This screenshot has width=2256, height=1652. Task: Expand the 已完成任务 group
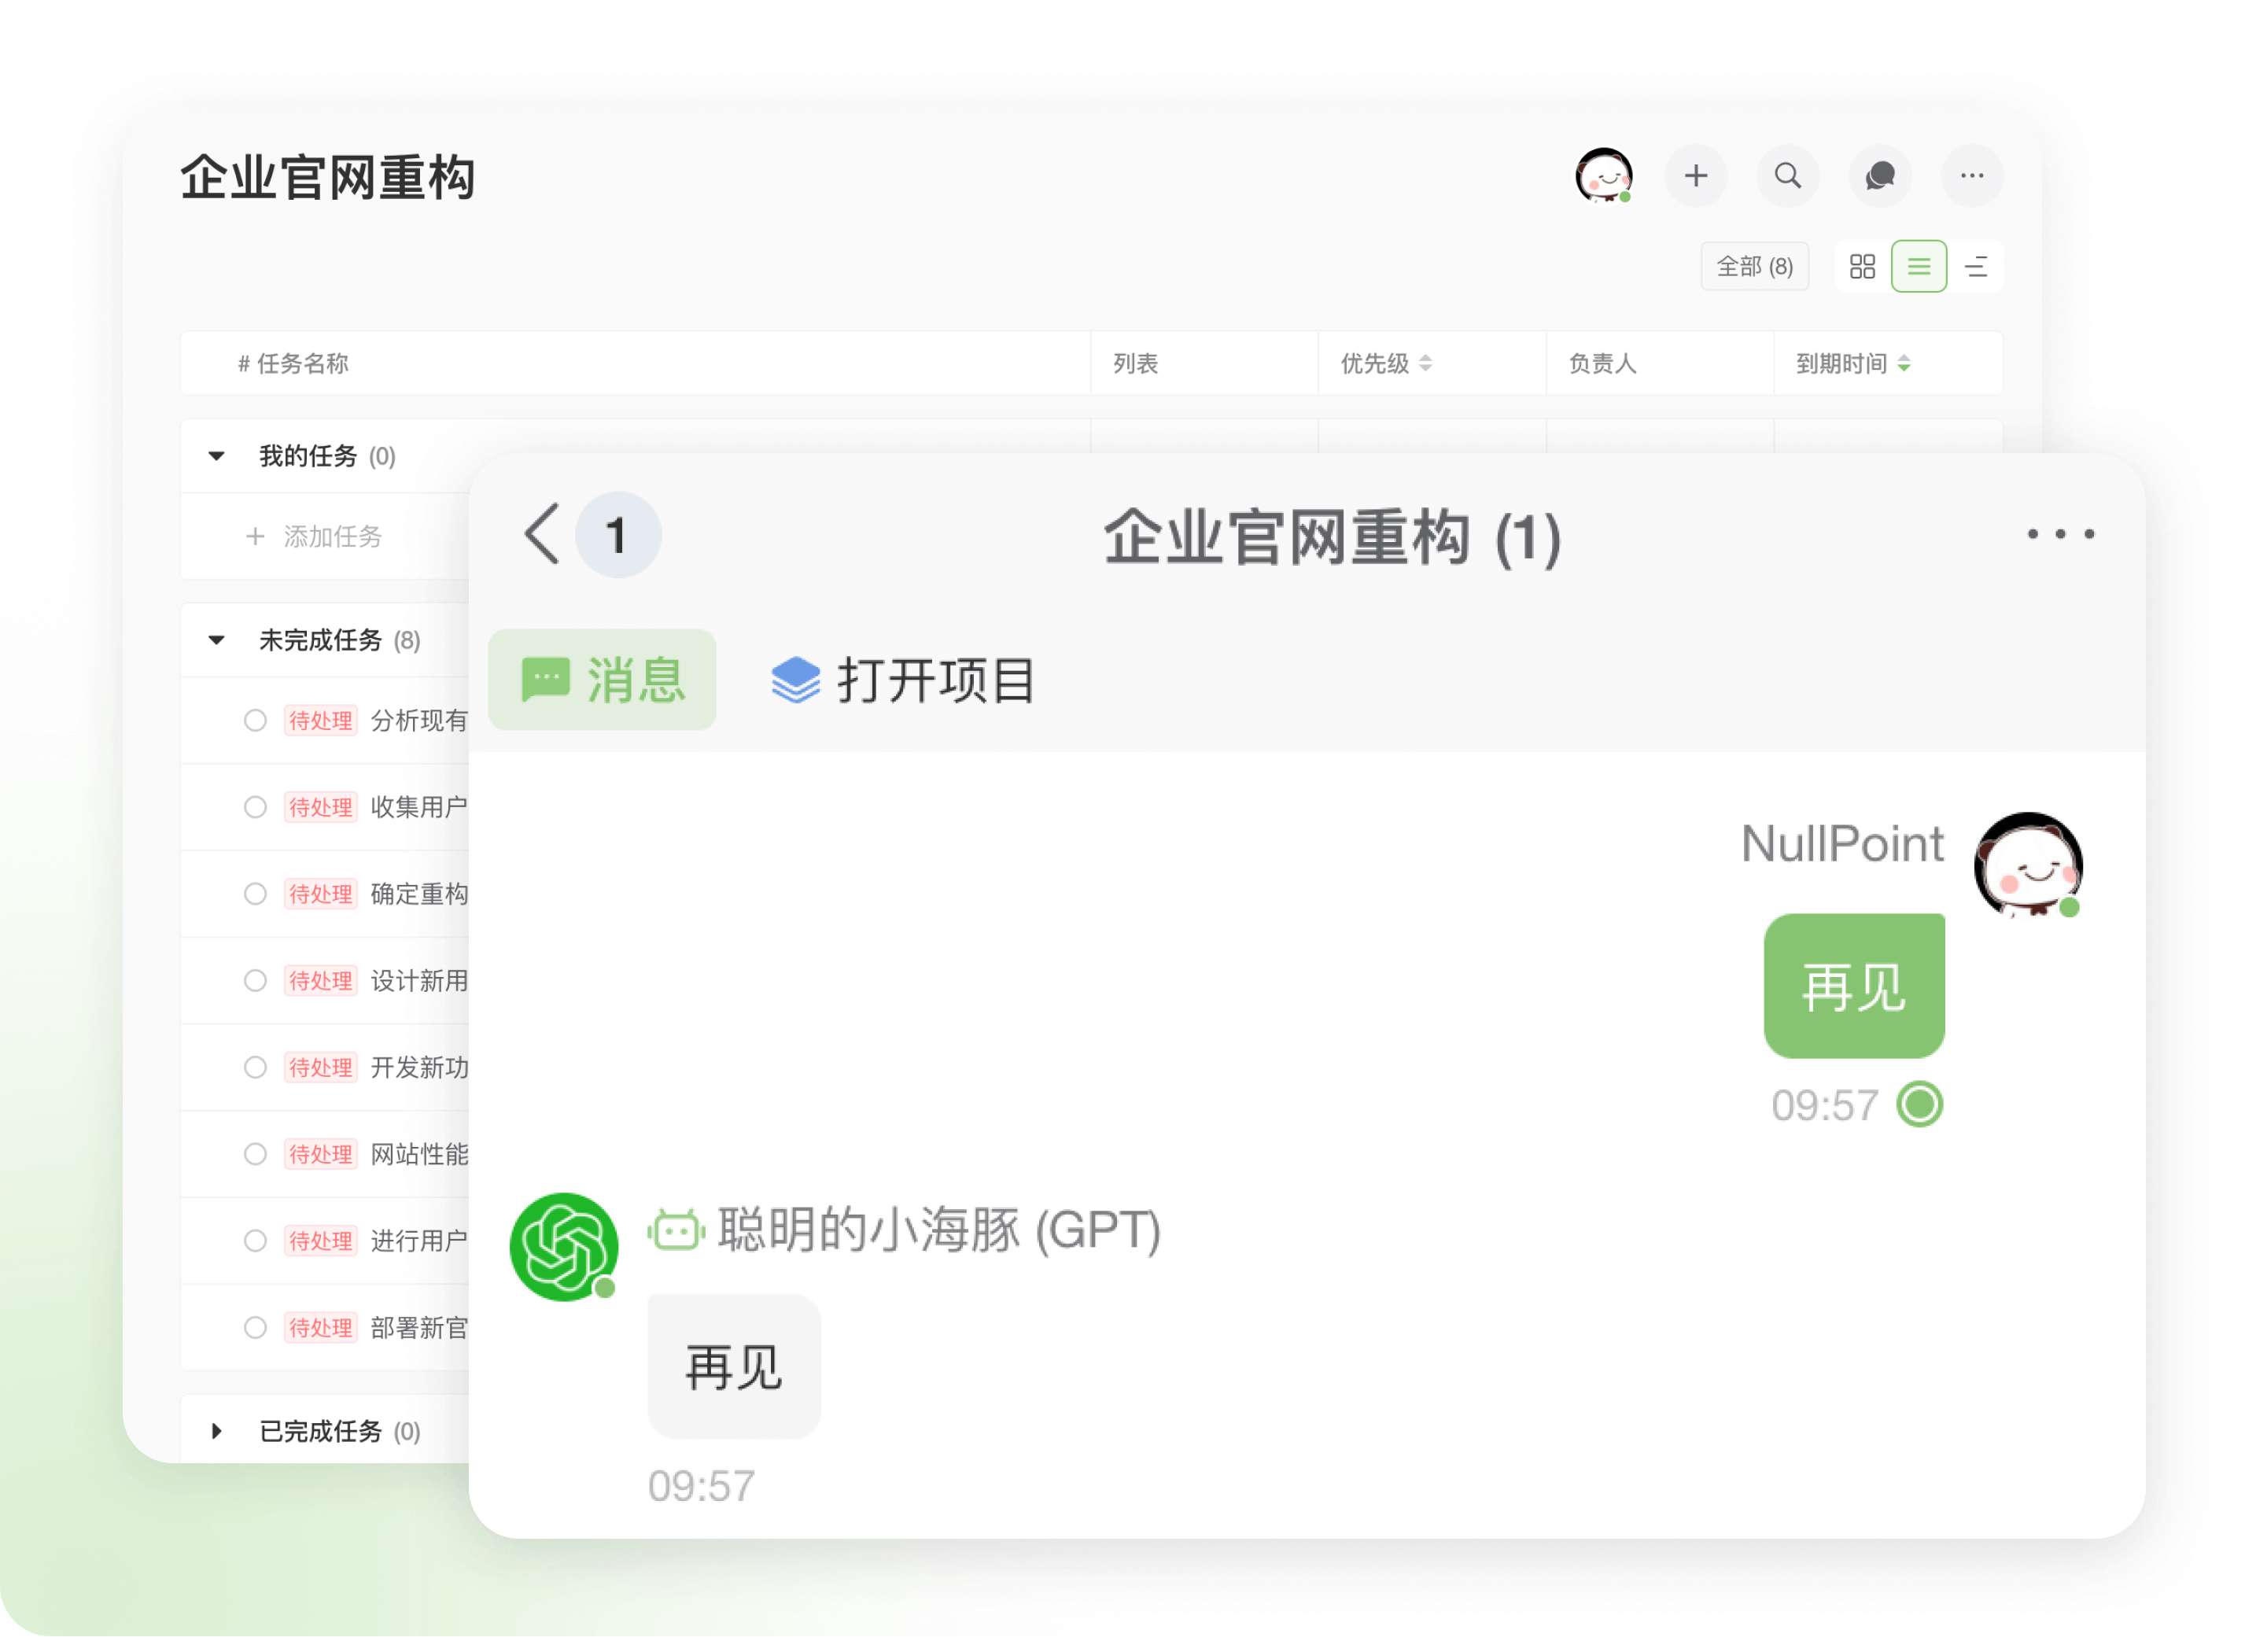216,1431
